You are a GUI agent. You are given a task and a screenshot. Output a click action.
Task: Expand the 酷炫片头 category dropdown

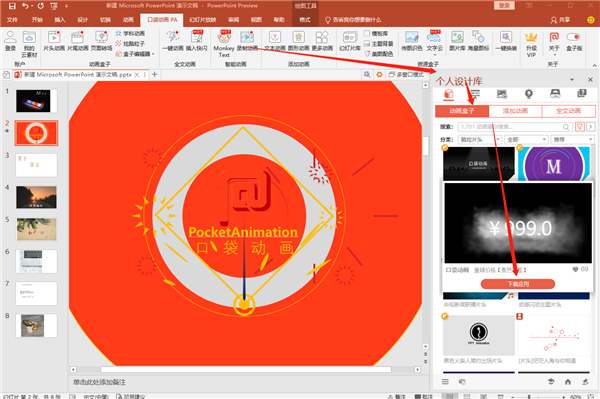[480, 140]
